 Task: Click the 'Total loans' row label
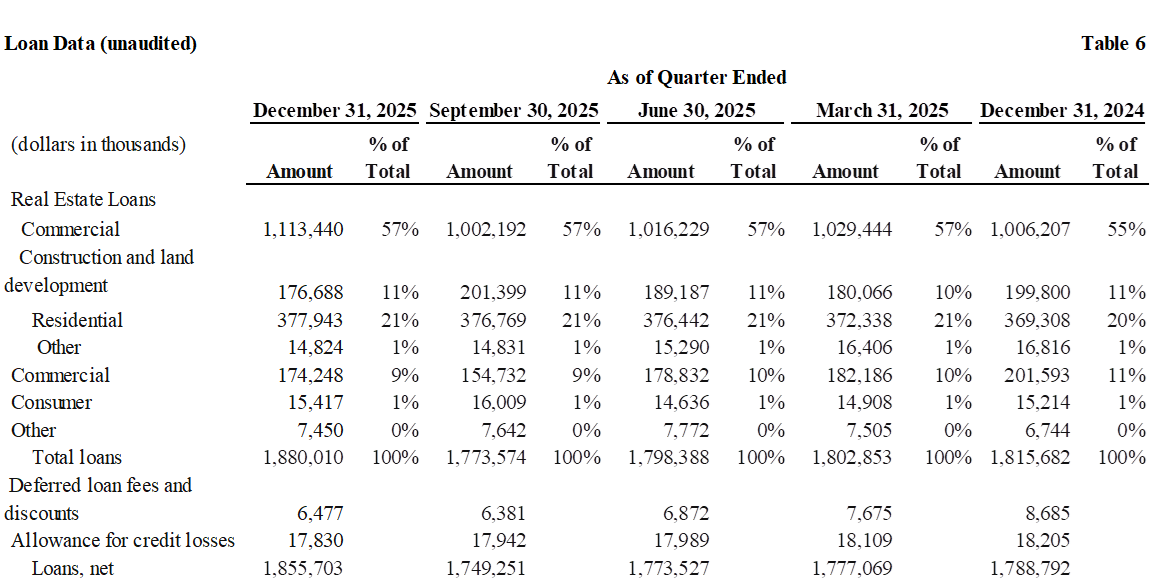(x=77, y=457)
